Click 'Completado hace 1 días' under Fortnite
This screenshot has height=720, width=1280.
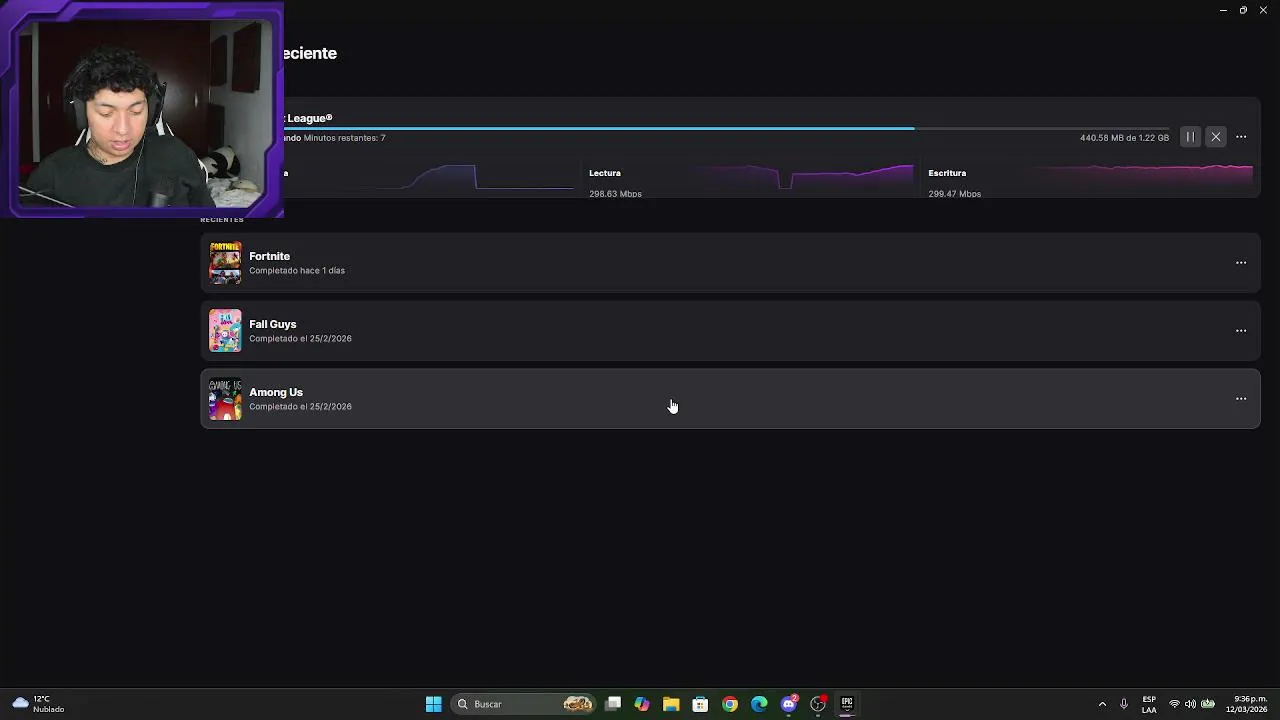tap(297, 271)
